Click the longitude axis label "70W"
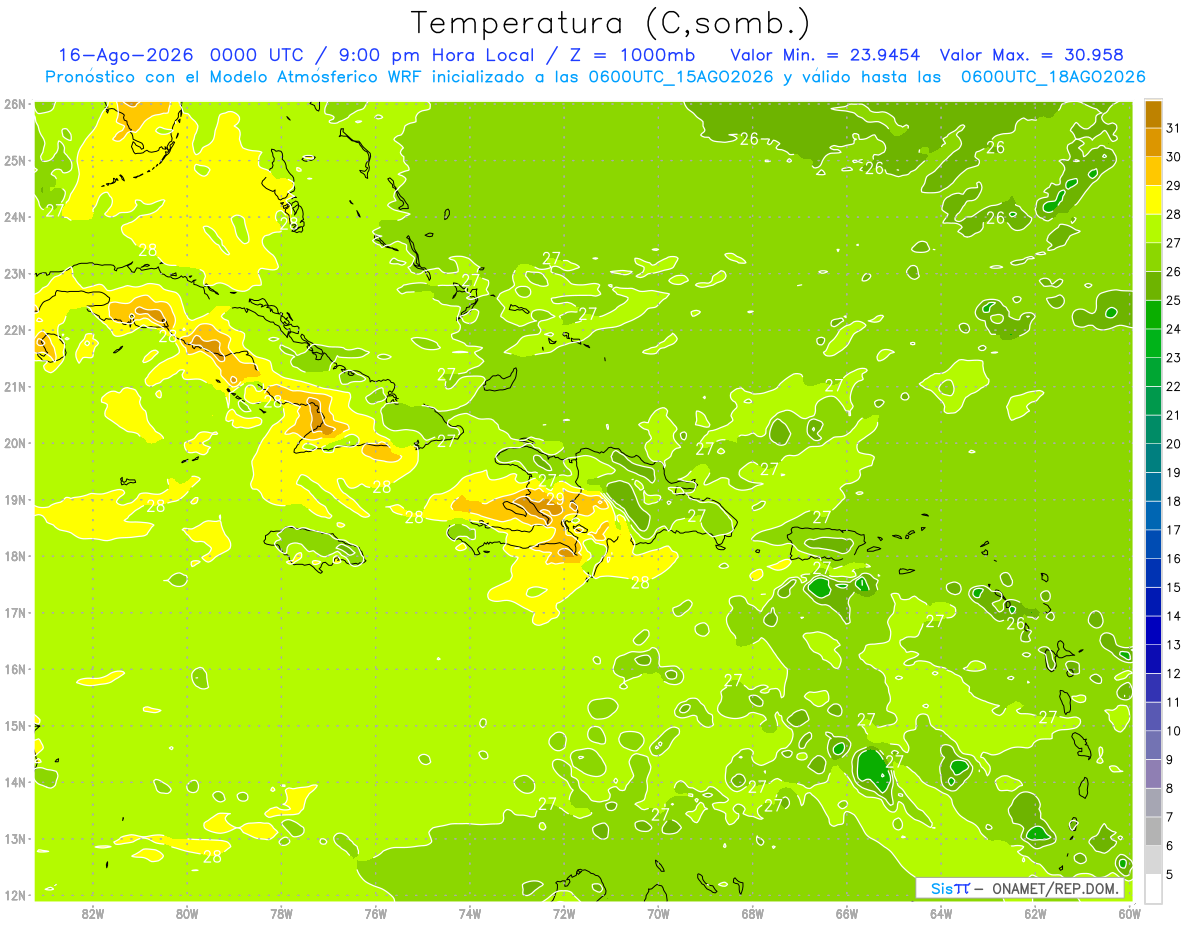 [x=658, y=913]
